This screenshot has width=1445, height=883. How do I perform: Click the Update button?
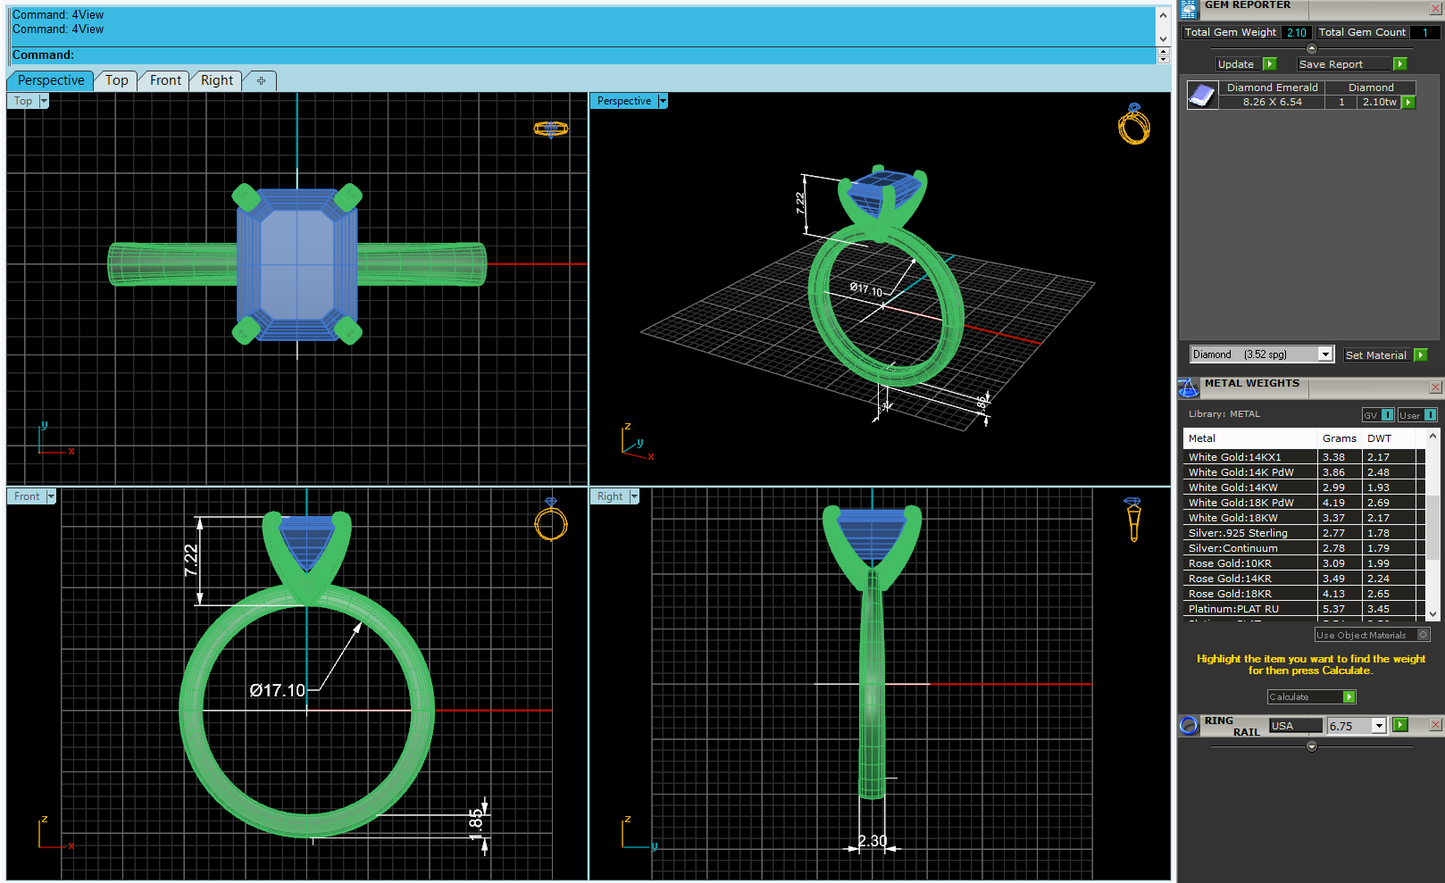(1236, 64)
